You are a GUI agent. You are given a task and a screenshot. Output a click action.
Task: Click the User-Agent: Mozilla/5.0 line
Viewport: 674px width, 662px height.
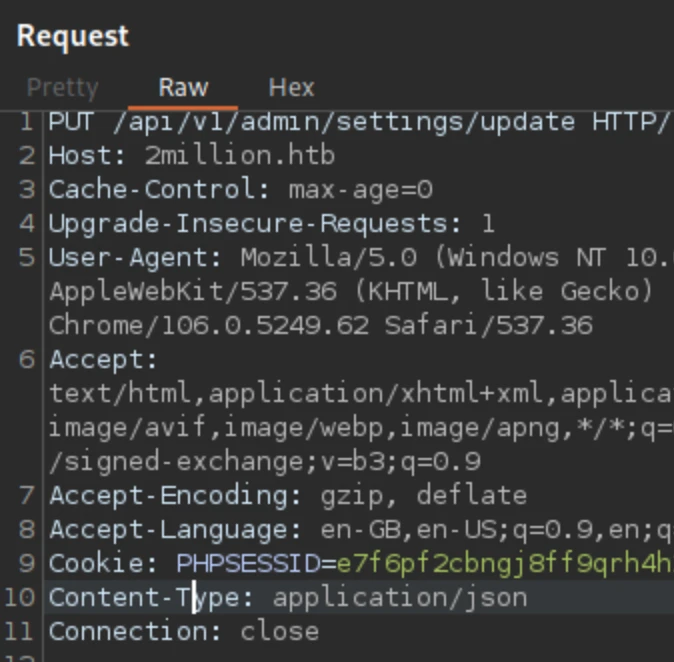pos(361,257)
